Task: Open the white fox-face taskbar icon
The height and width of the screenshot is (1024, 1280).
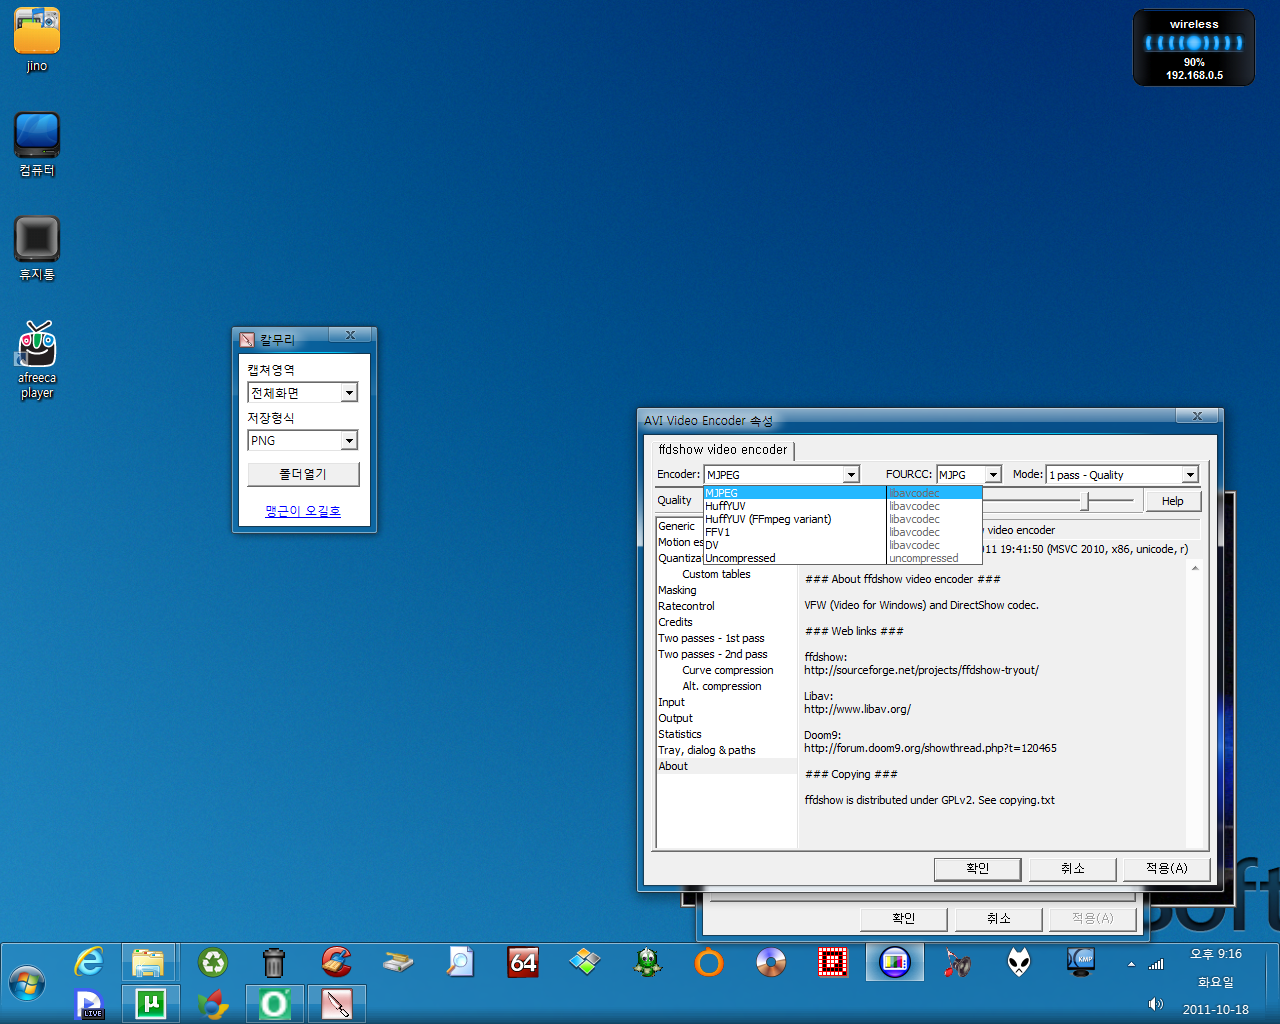Action: coord(1019,962)
